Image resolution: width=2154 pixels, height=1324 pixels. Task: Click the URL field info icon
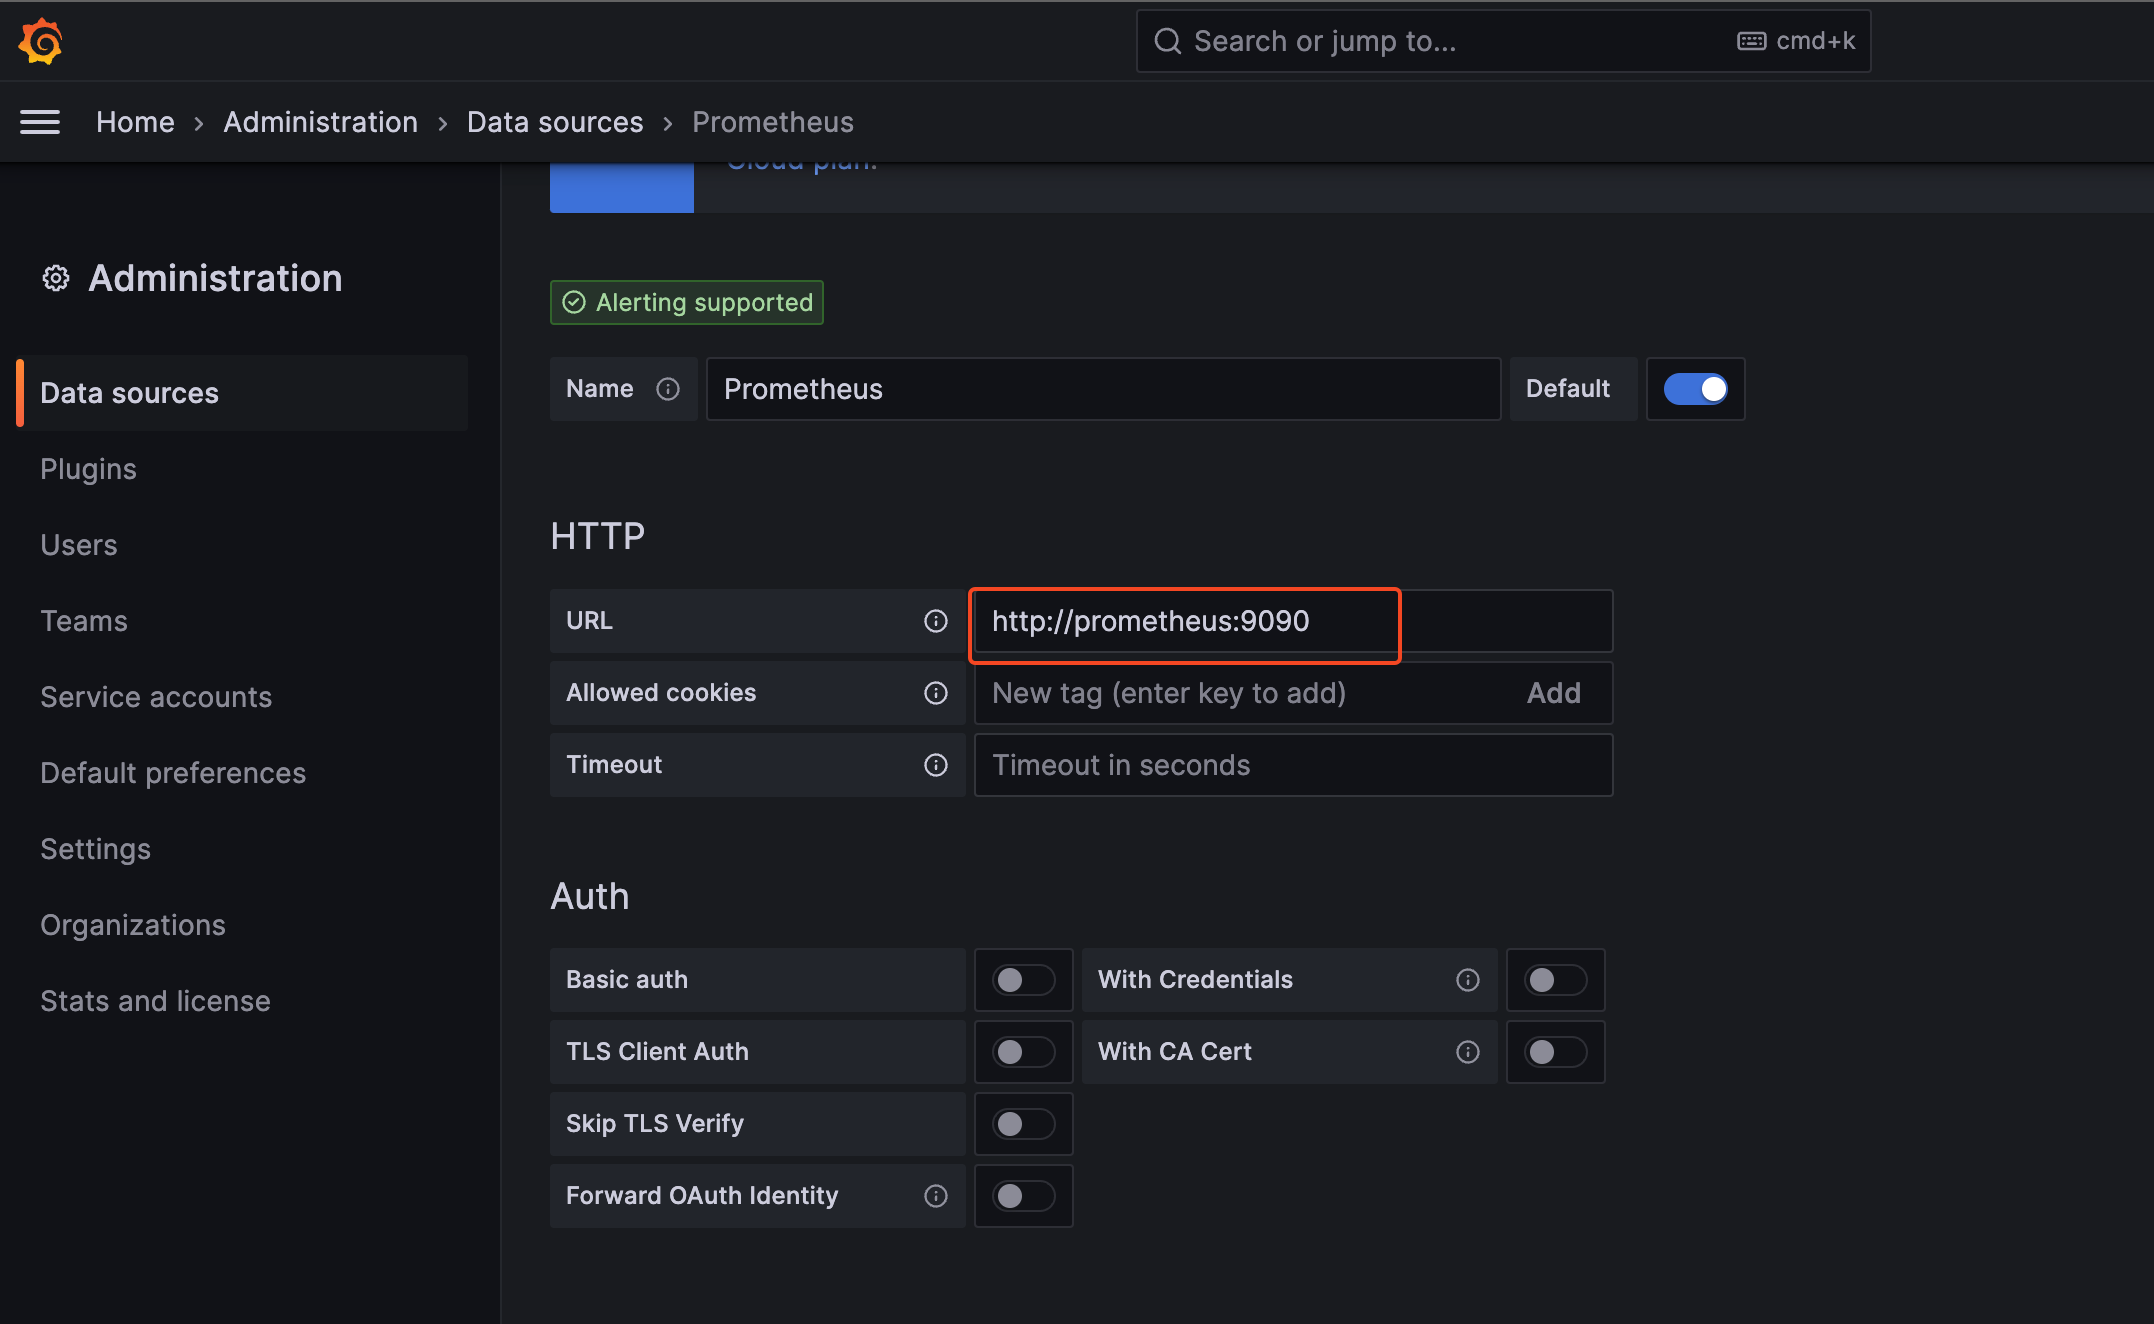coord(935,621)
